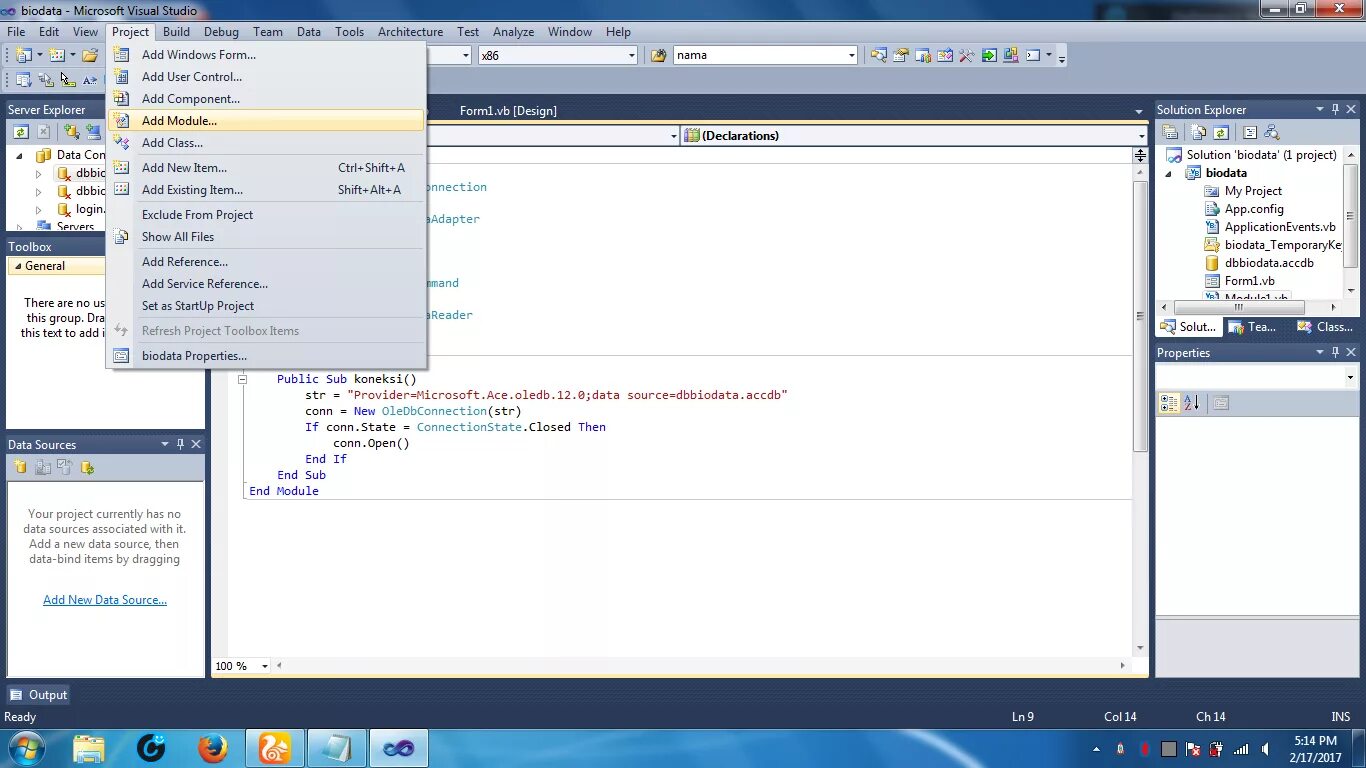Click the Command Window toolbar icon
Image resolution: width=1366 pixels, height=768 pixels.
[1033, 55]
